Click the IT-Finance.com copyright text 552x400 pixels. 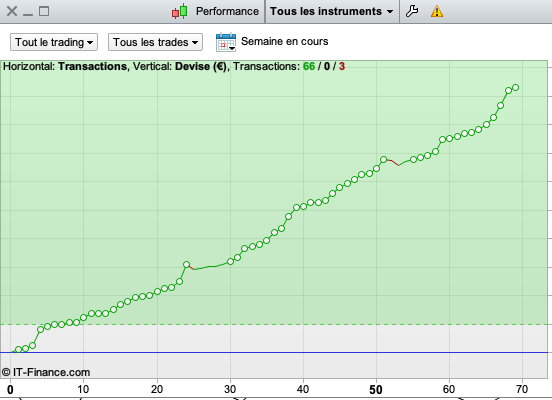click(x=46, y=372)
